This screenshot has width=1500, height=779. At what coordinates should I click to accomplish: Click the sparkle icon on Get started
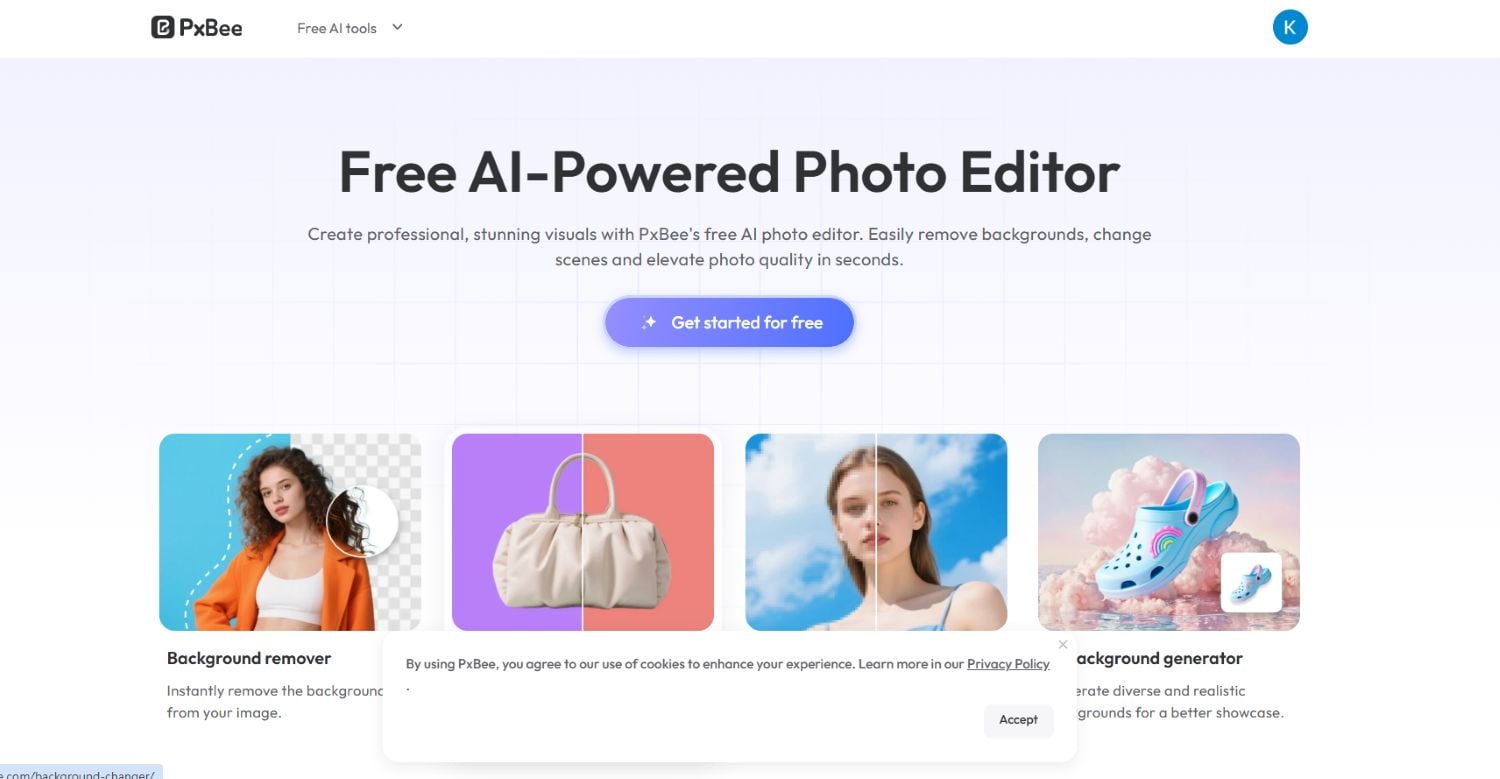click(649, 322)
